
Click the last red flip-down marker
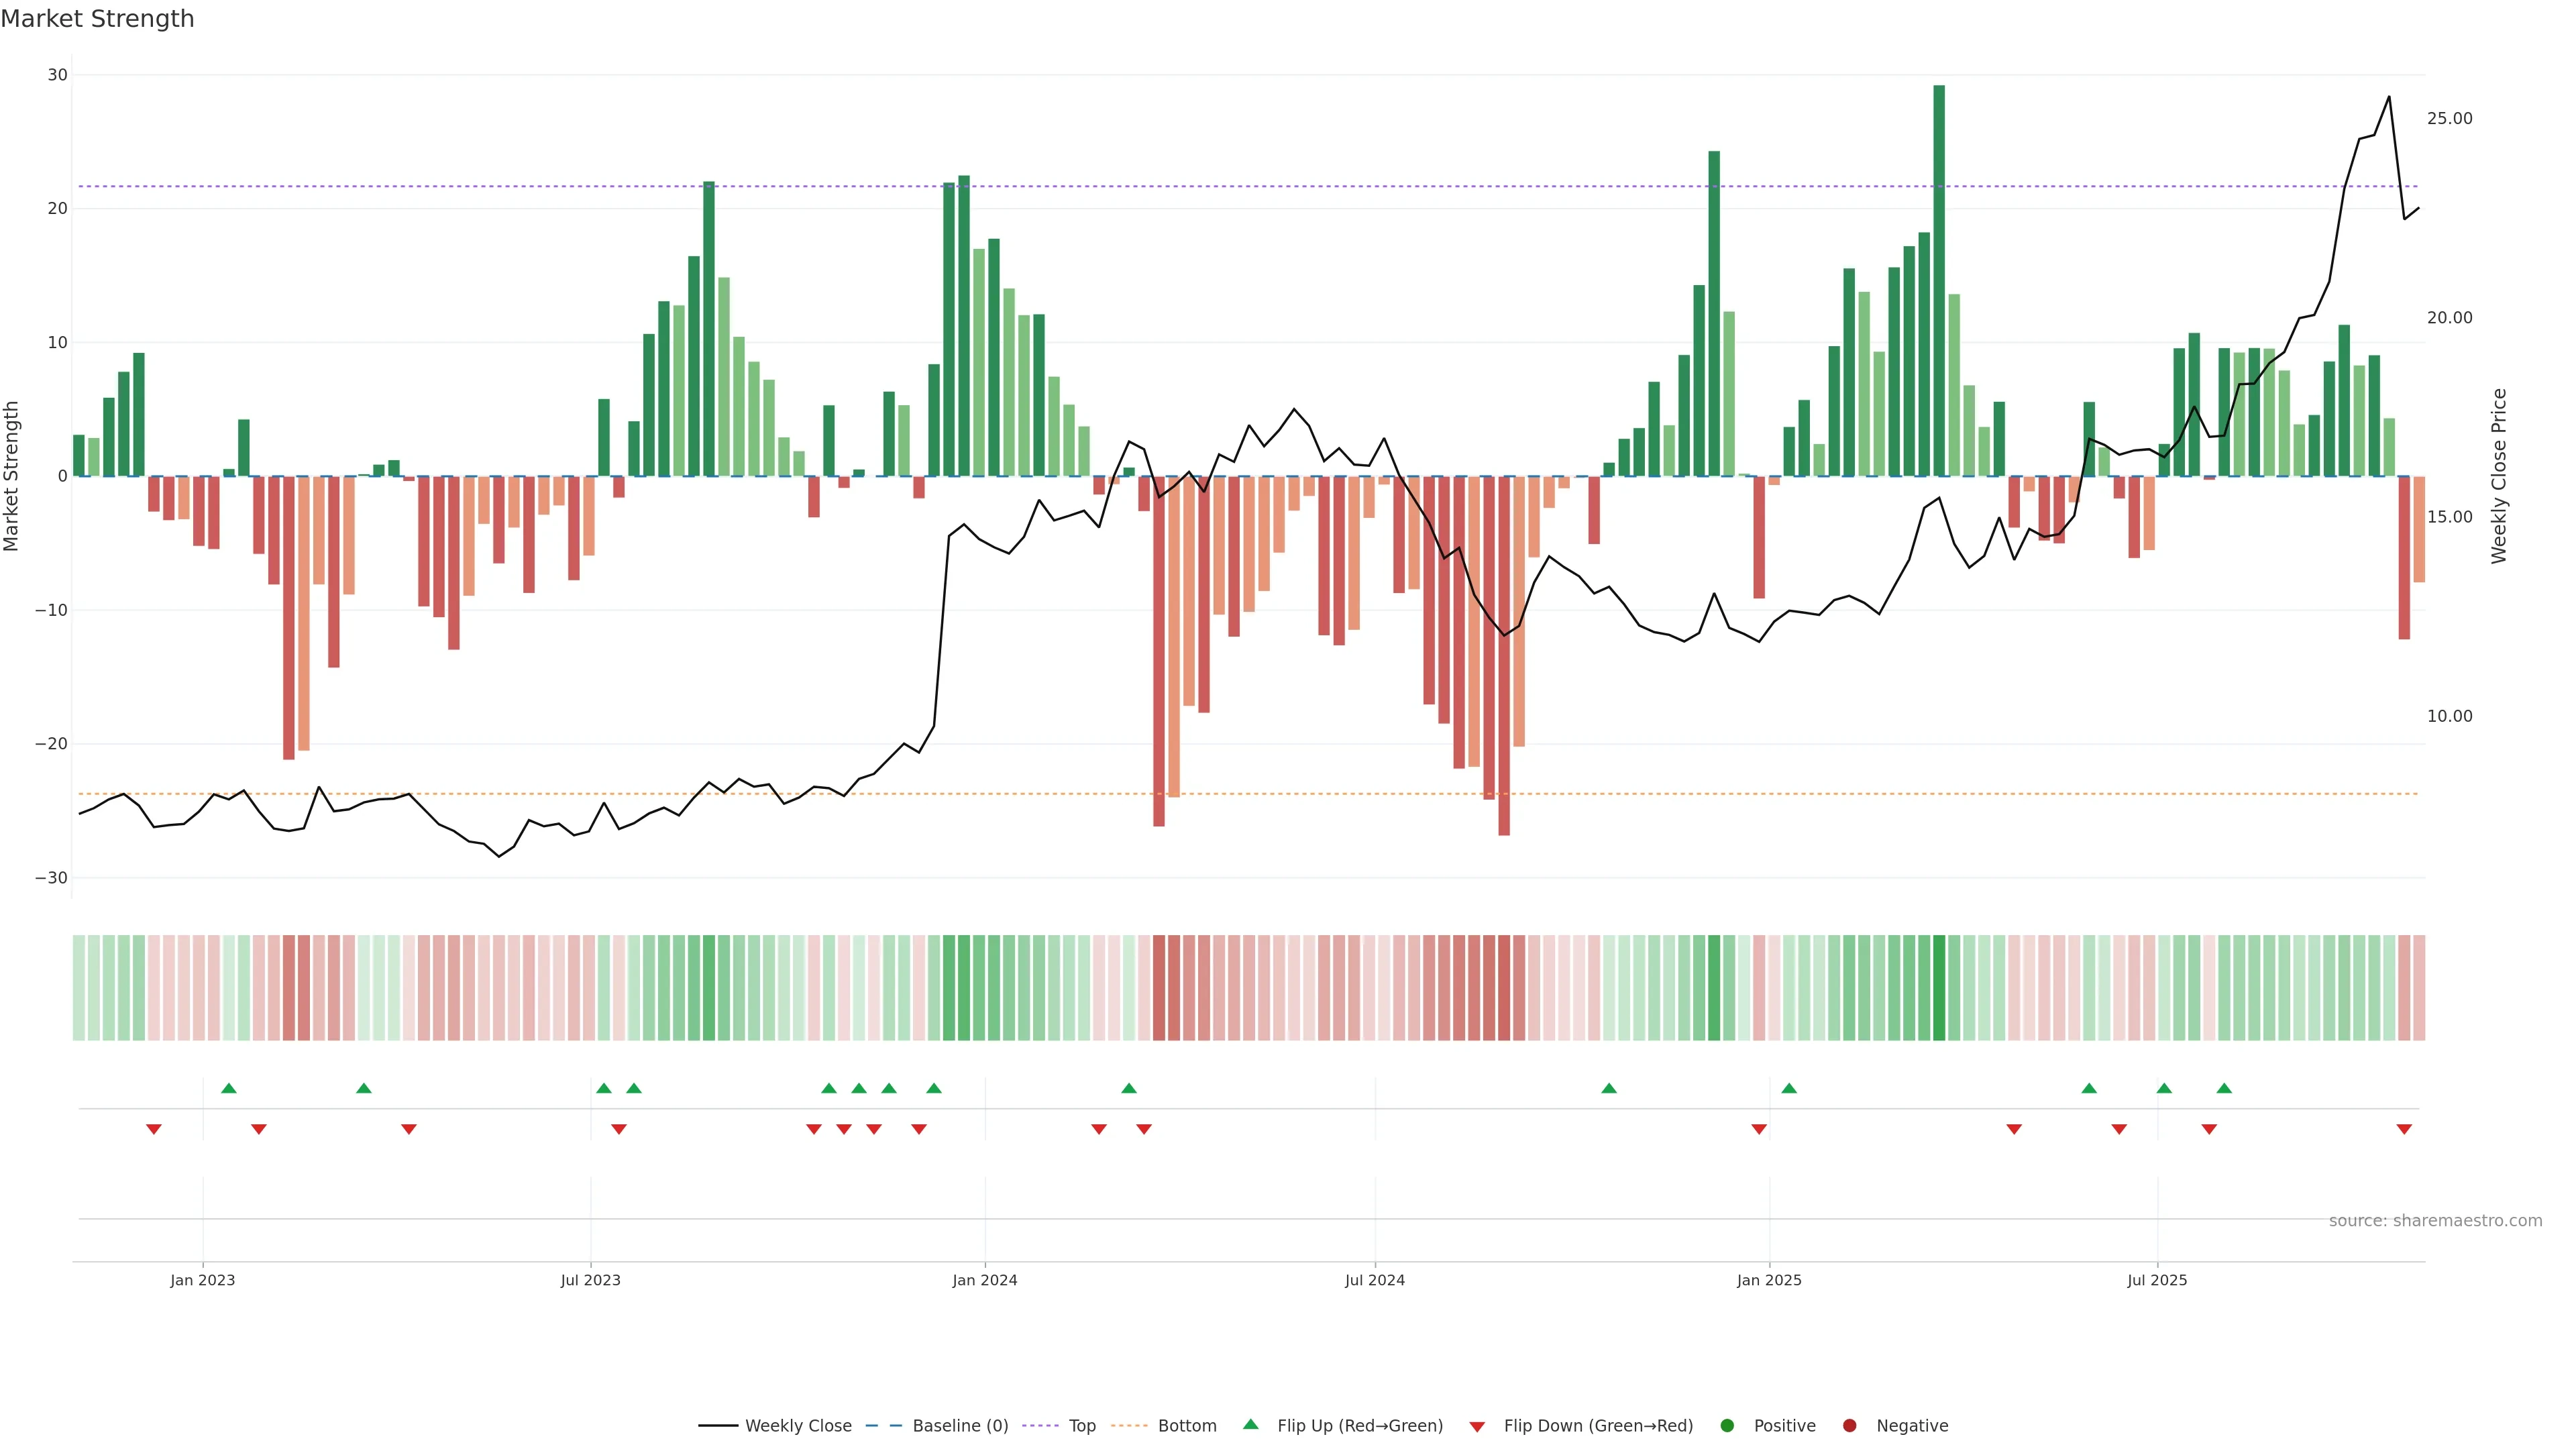click(x=2404, y=1129)
